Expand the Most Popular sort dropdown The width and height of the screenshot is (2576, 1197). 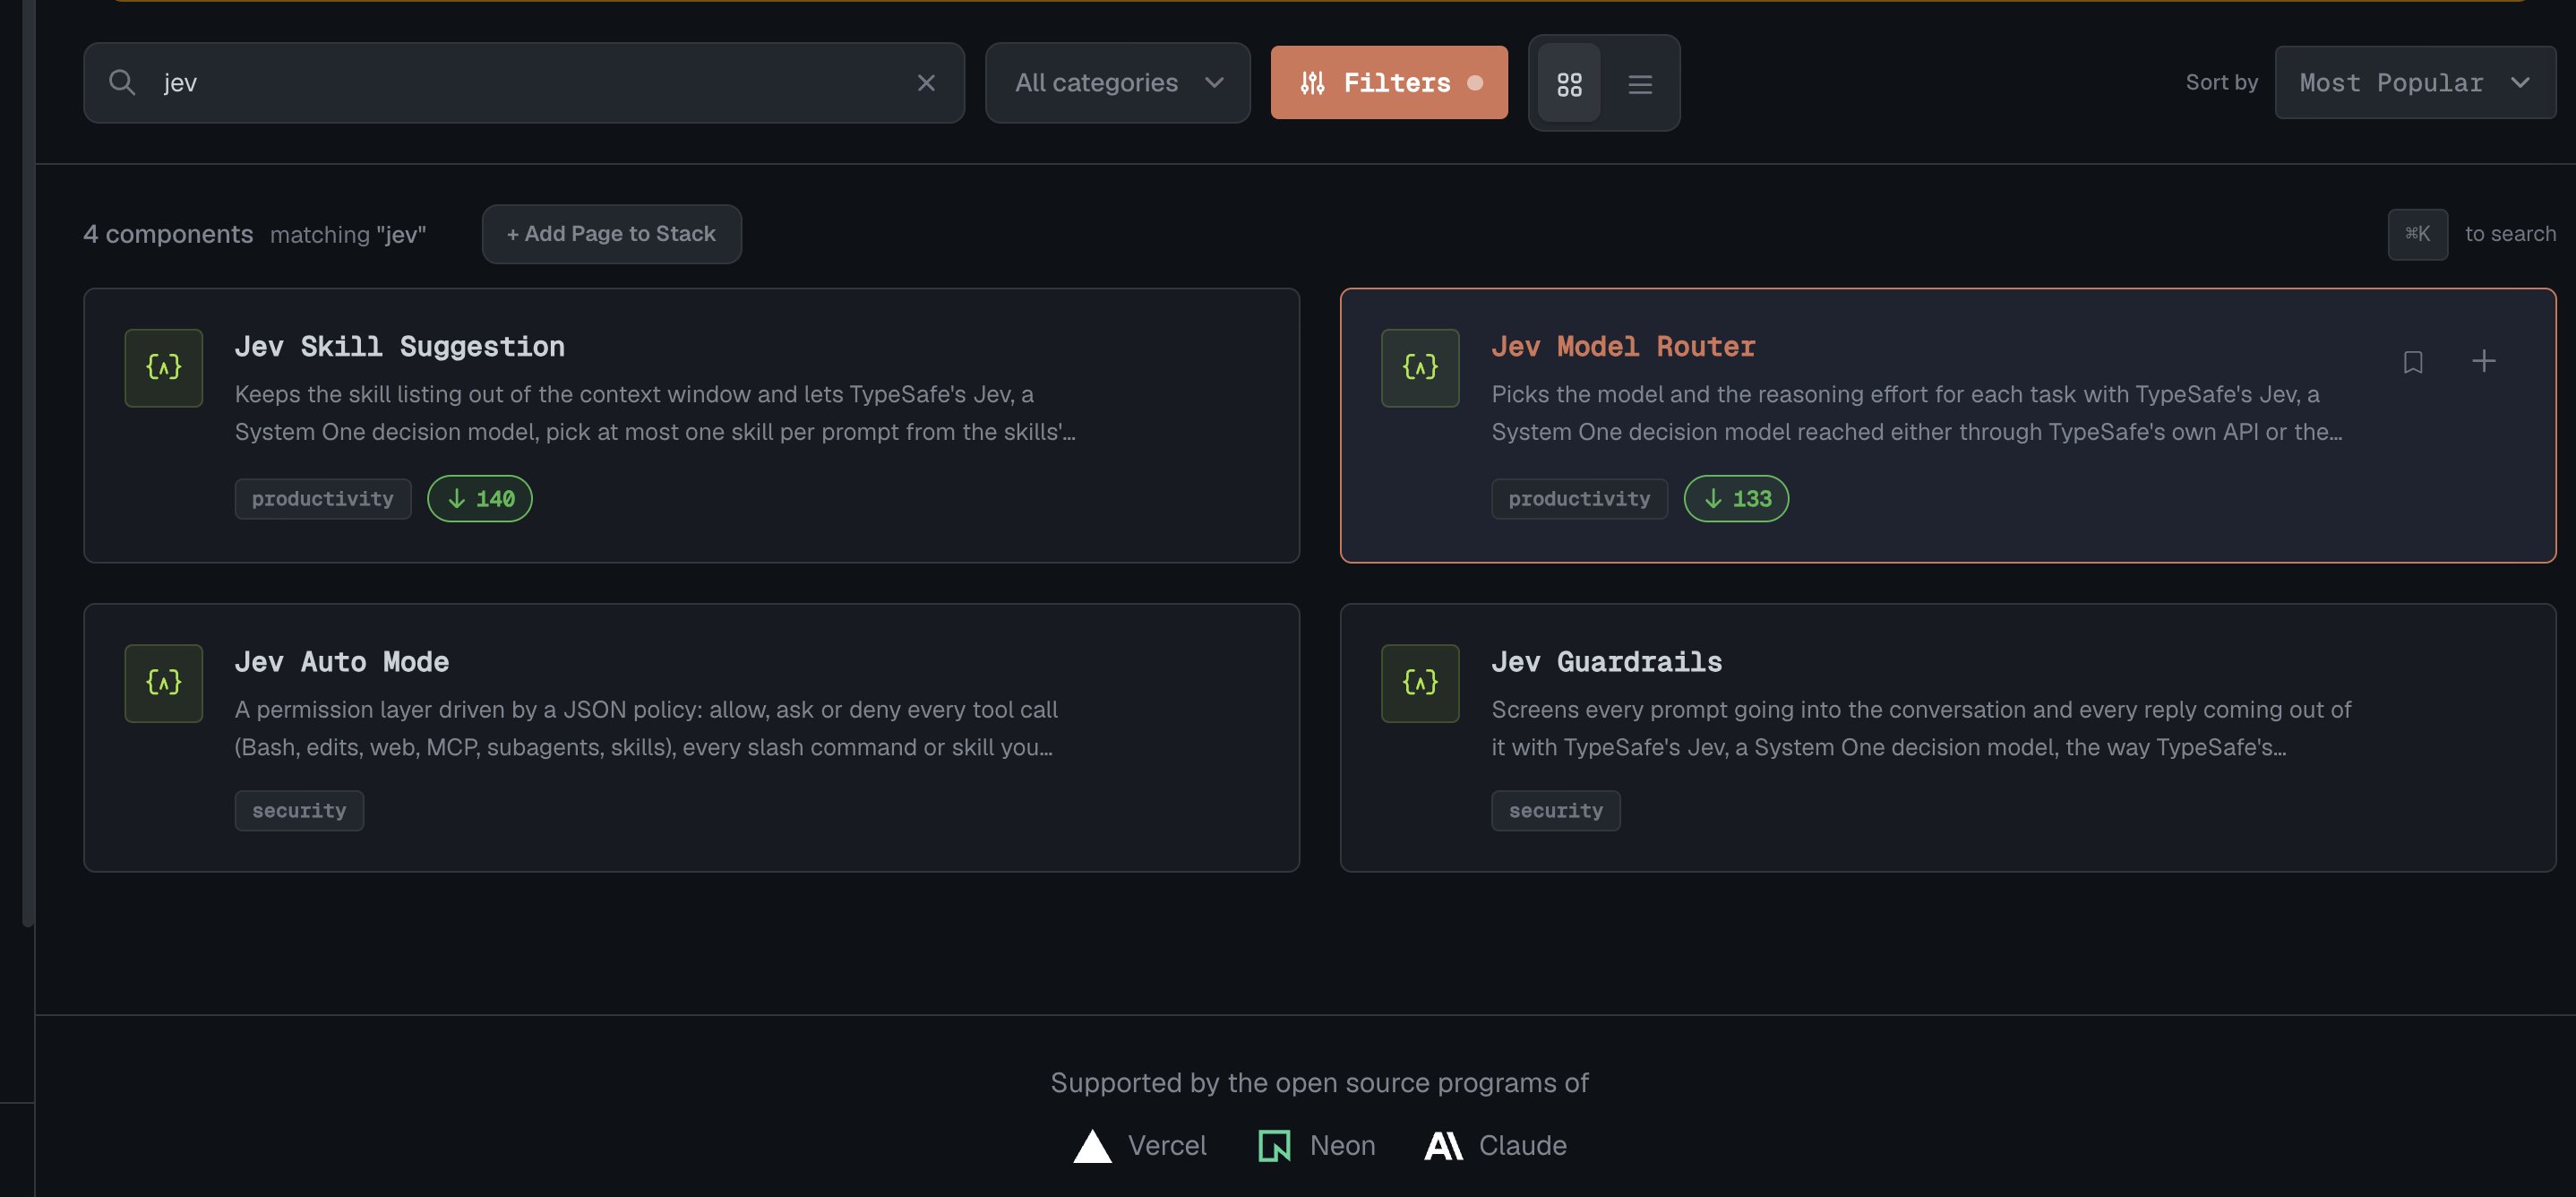2414,83
